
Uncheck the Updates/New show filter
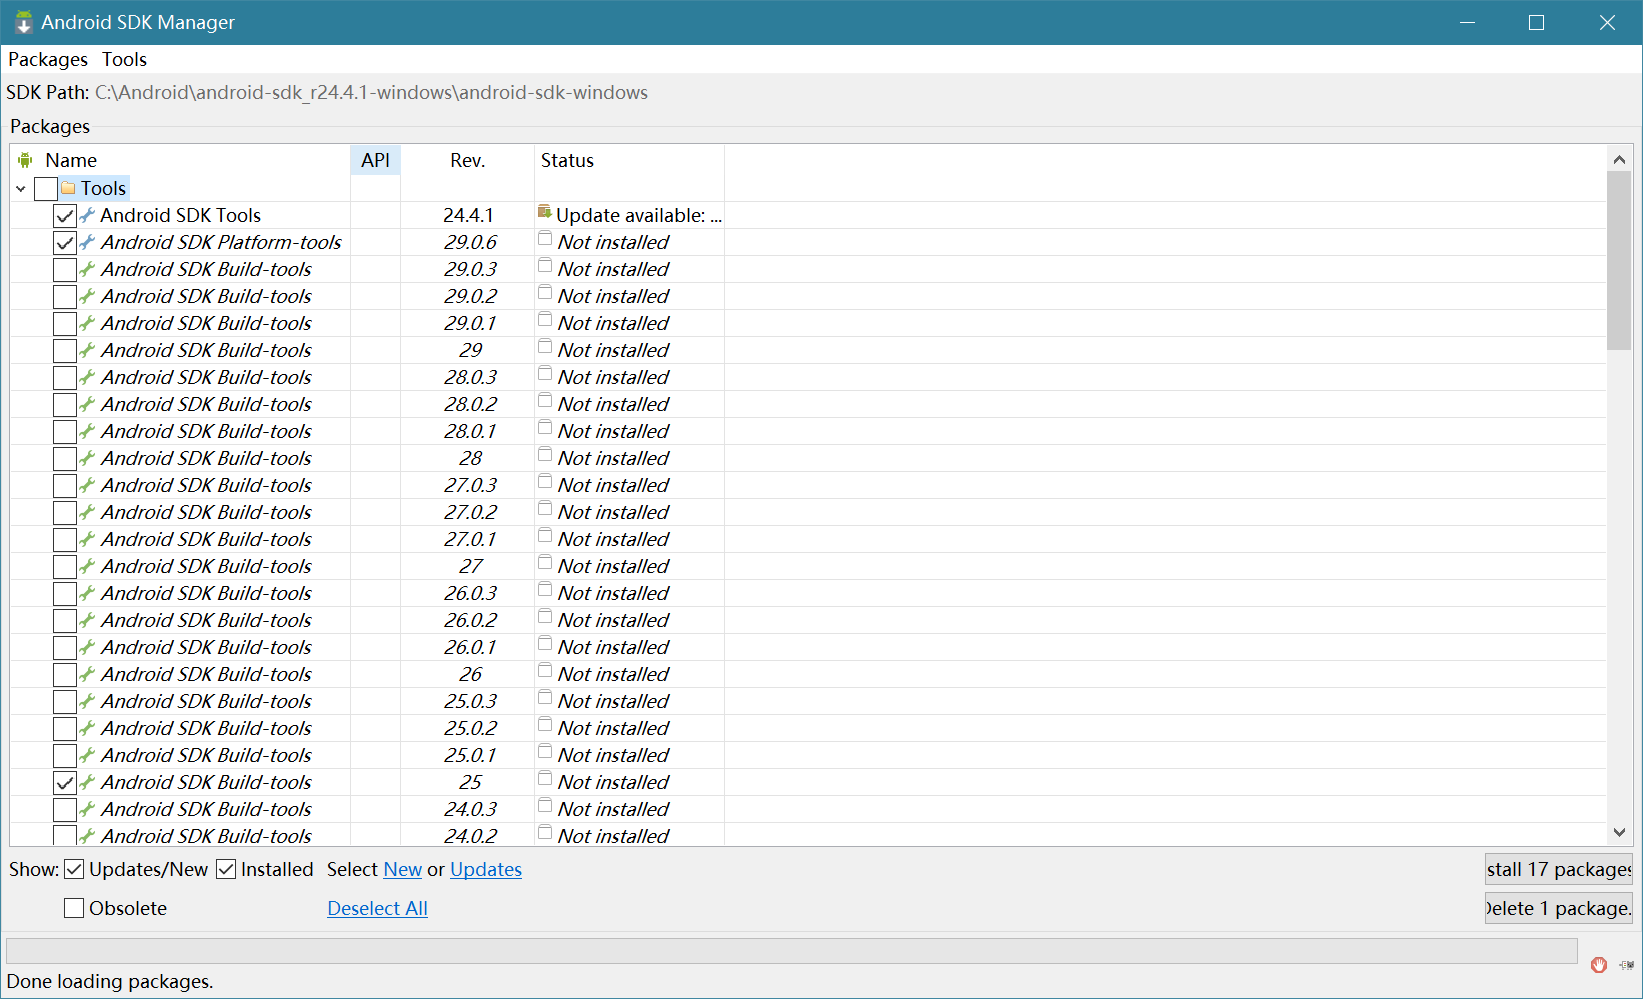74,870
